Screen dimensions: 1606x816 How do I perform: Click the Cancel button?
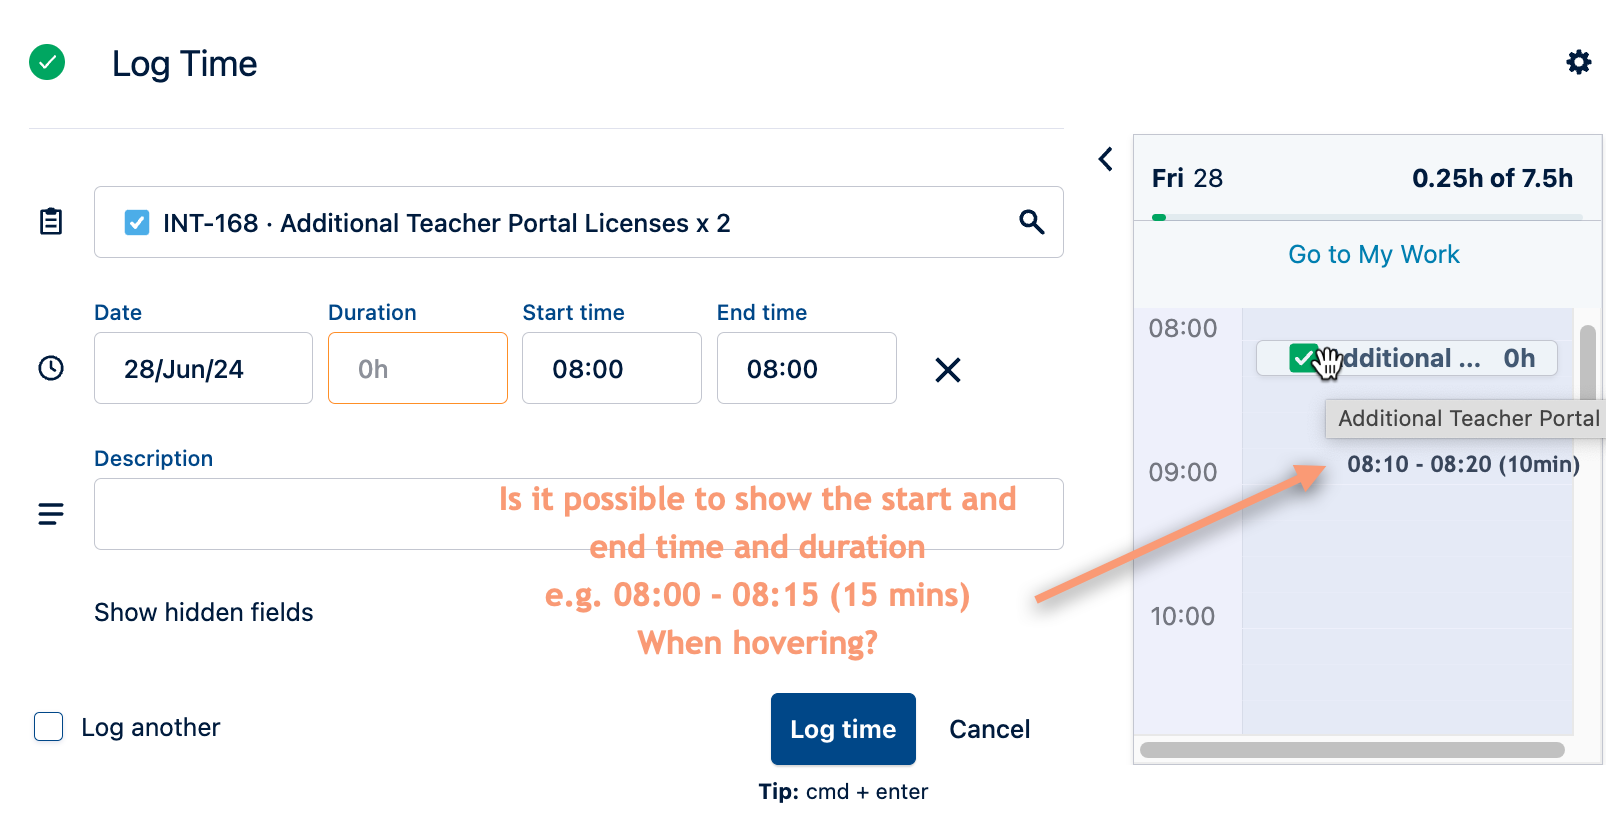tap(989, 729)
